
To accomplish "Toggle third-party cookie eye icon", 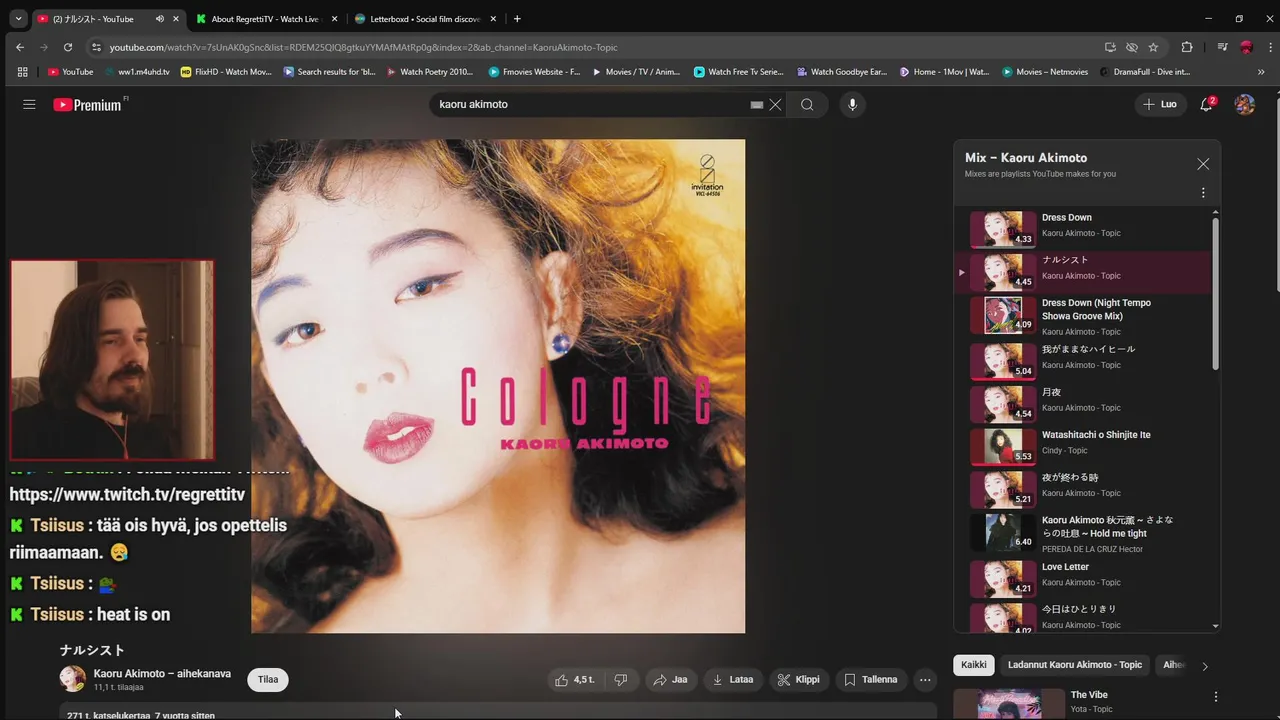I will coord(1132,47).
